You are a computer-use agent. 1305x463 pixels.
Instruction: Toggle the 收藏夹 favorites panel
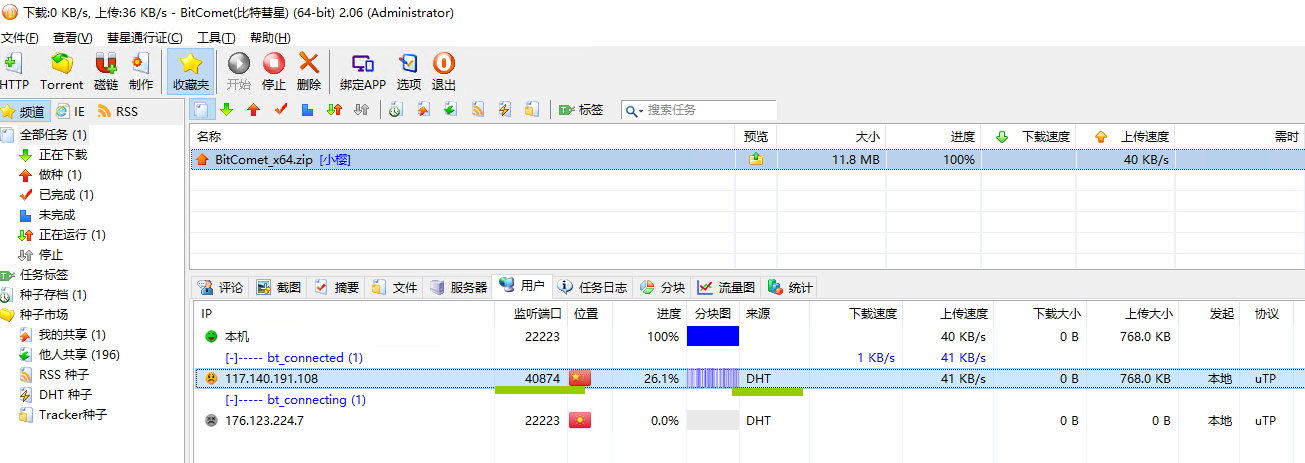click(191, 71)
